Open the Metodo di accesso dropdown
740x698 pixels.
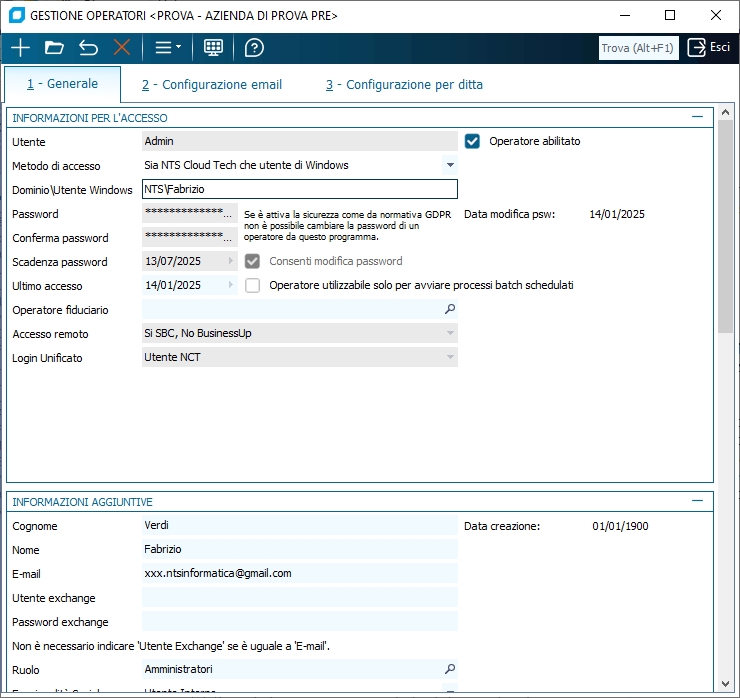(450, 165)
